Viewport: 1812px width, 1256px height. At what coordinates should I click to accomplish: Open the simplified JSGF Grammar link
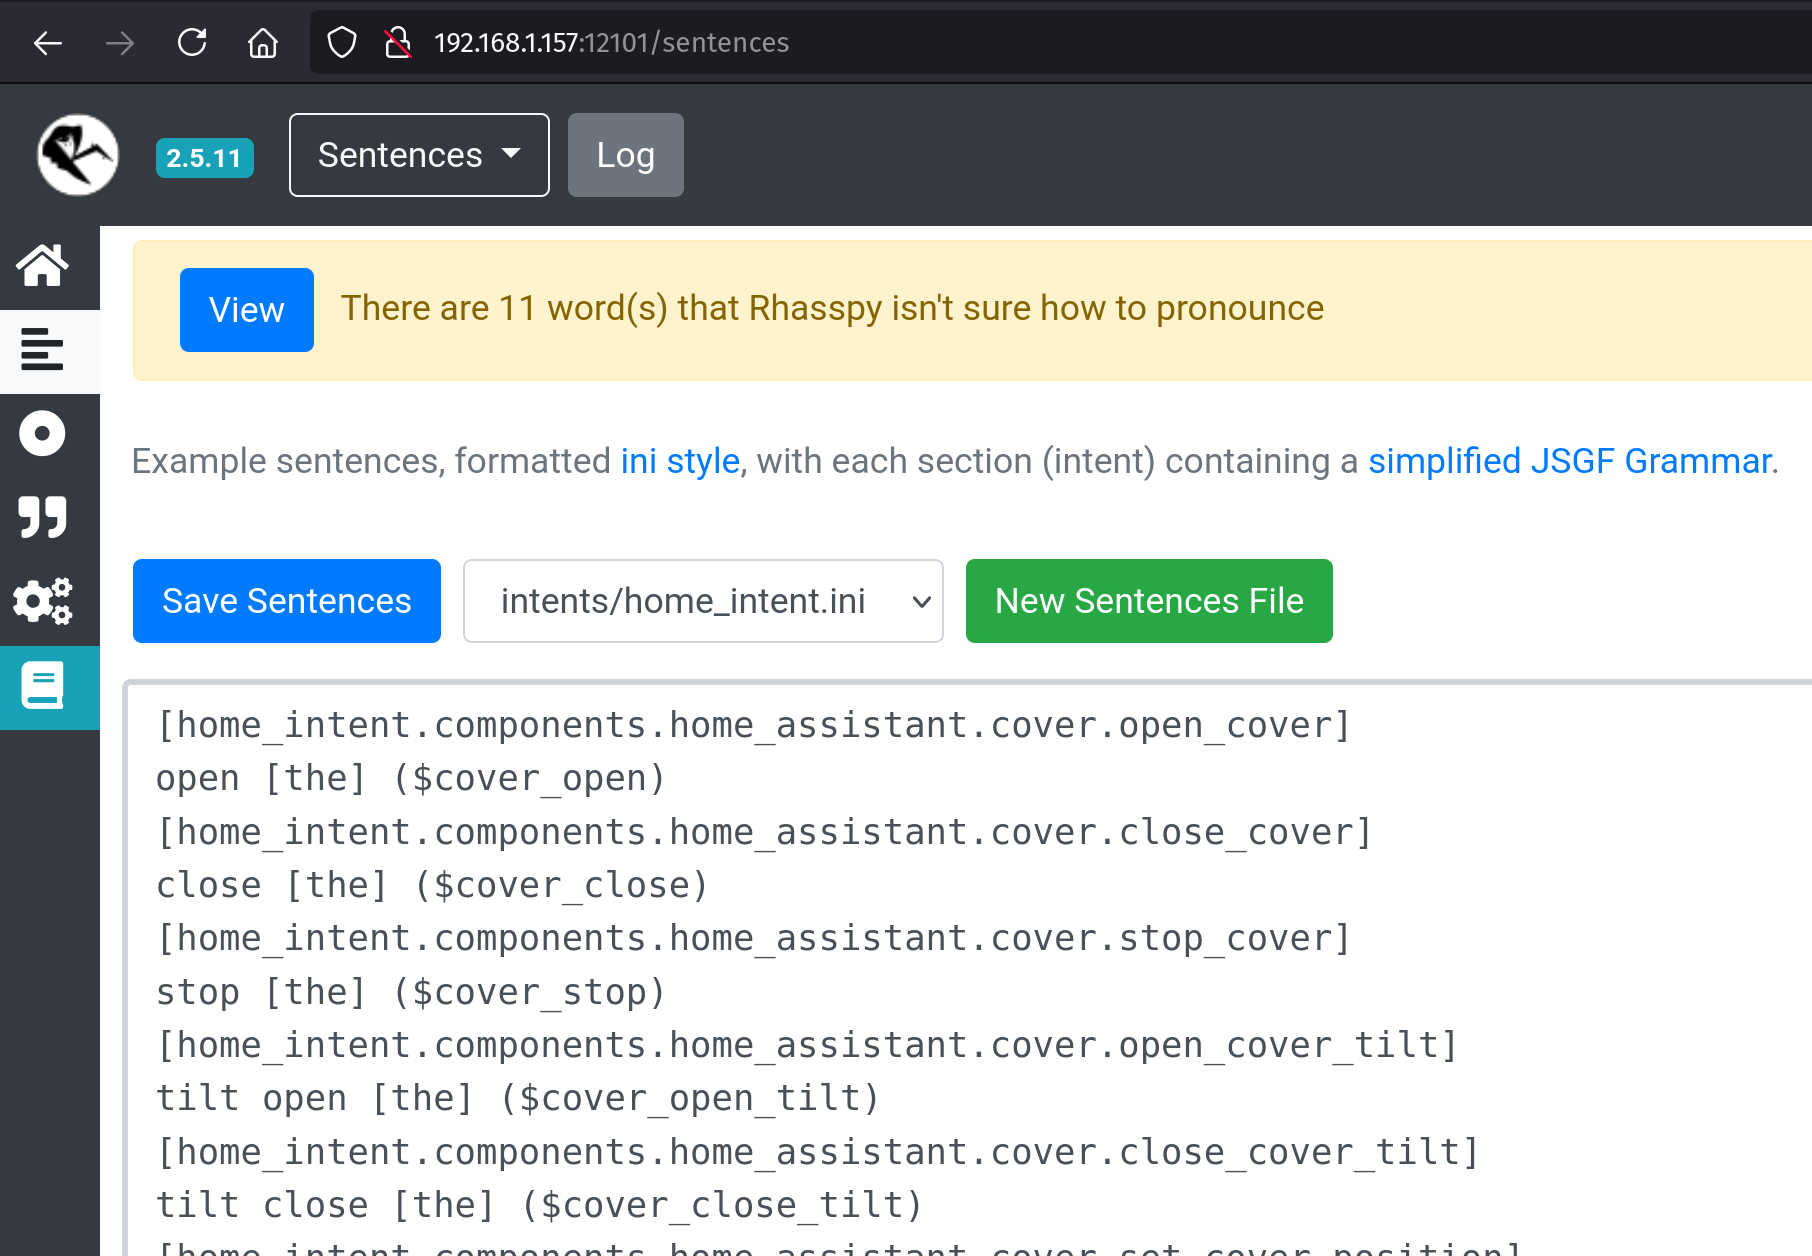tap(1569, 461)
